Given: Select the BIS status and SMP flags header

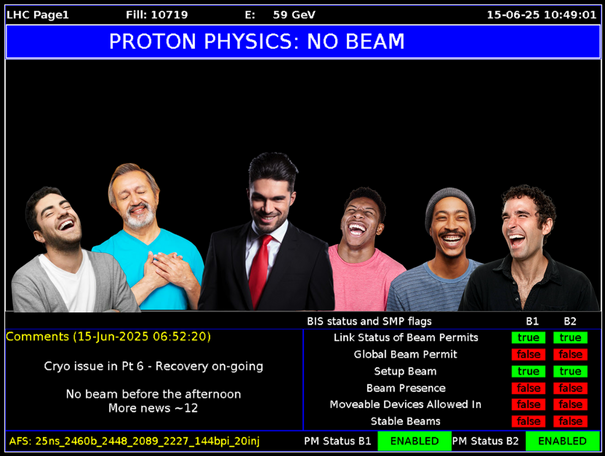Looking at the screenshot, I should point(381,321).
